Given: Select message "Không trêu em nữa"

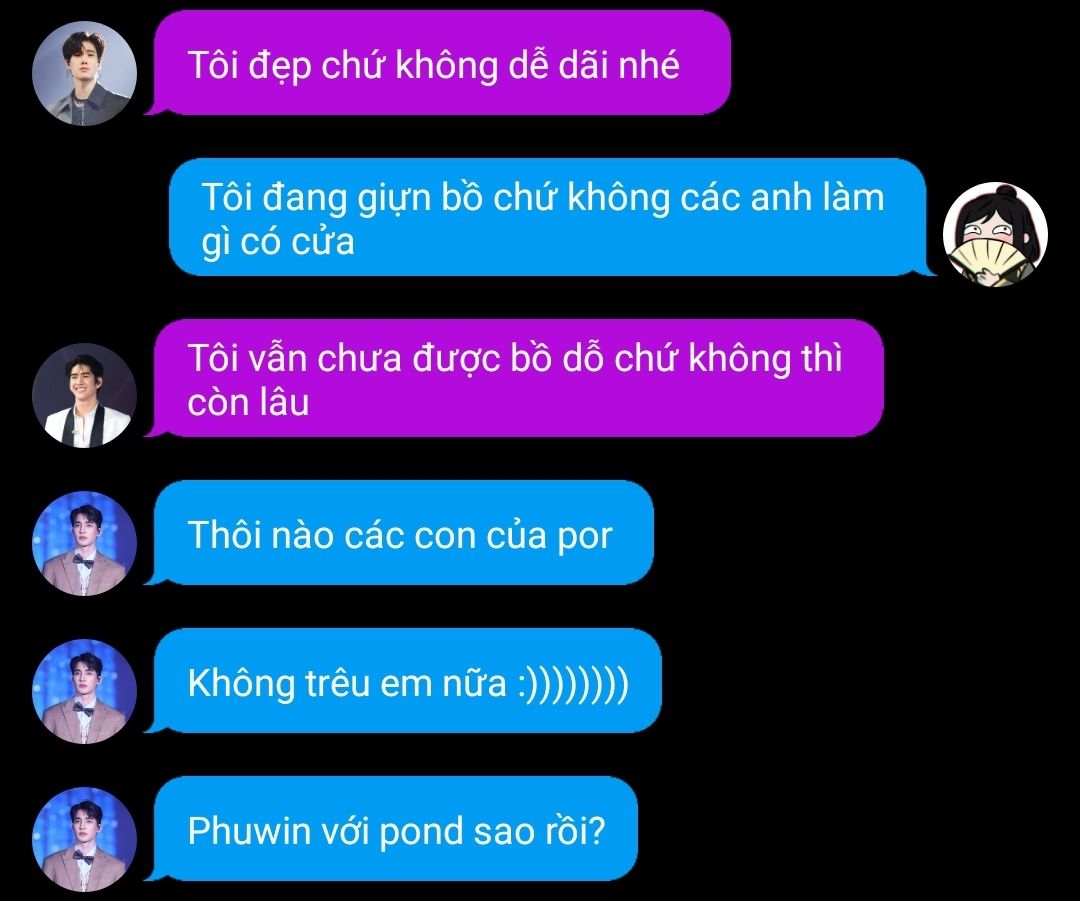Looking at the screenshot, I should pos(407,681).
